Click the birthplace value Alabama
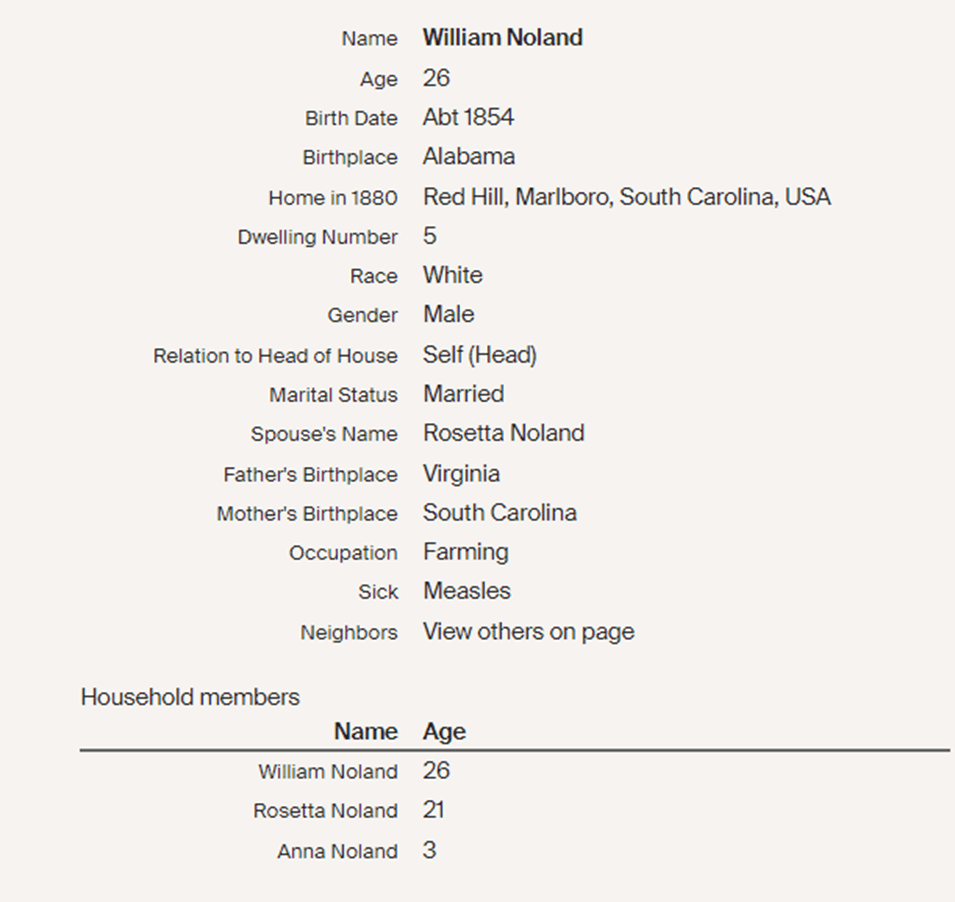 click(x=469, y=157)
